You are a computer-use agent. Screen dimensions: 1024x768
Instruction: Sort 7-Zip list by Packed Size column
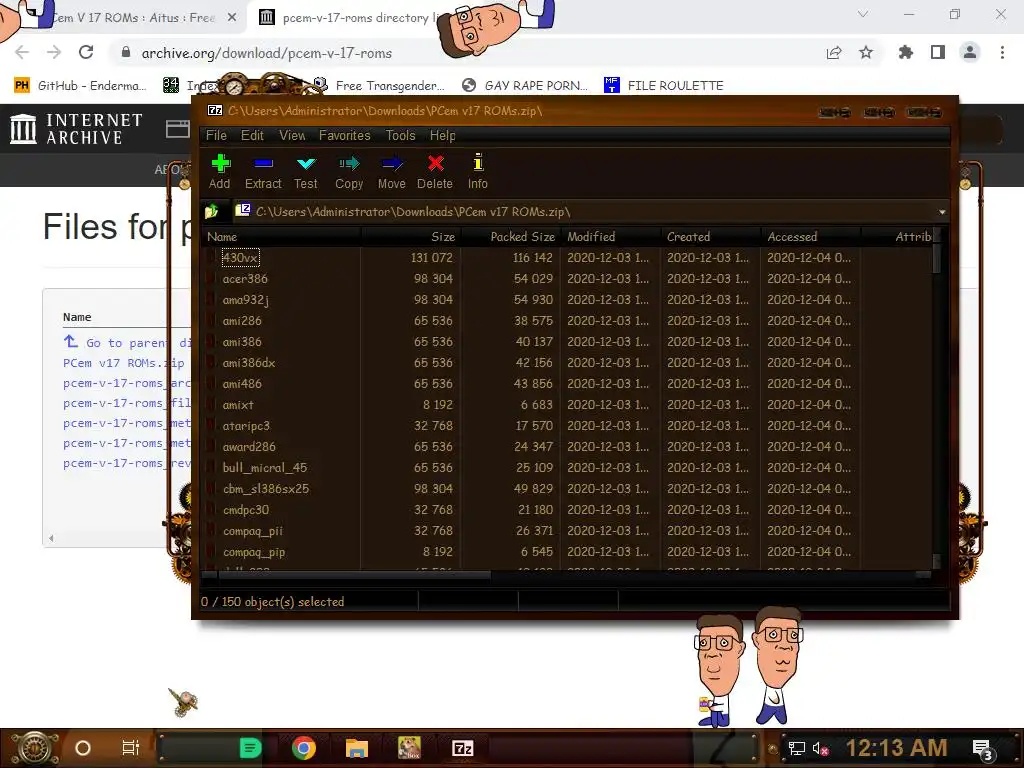click(x=510, y=236)
